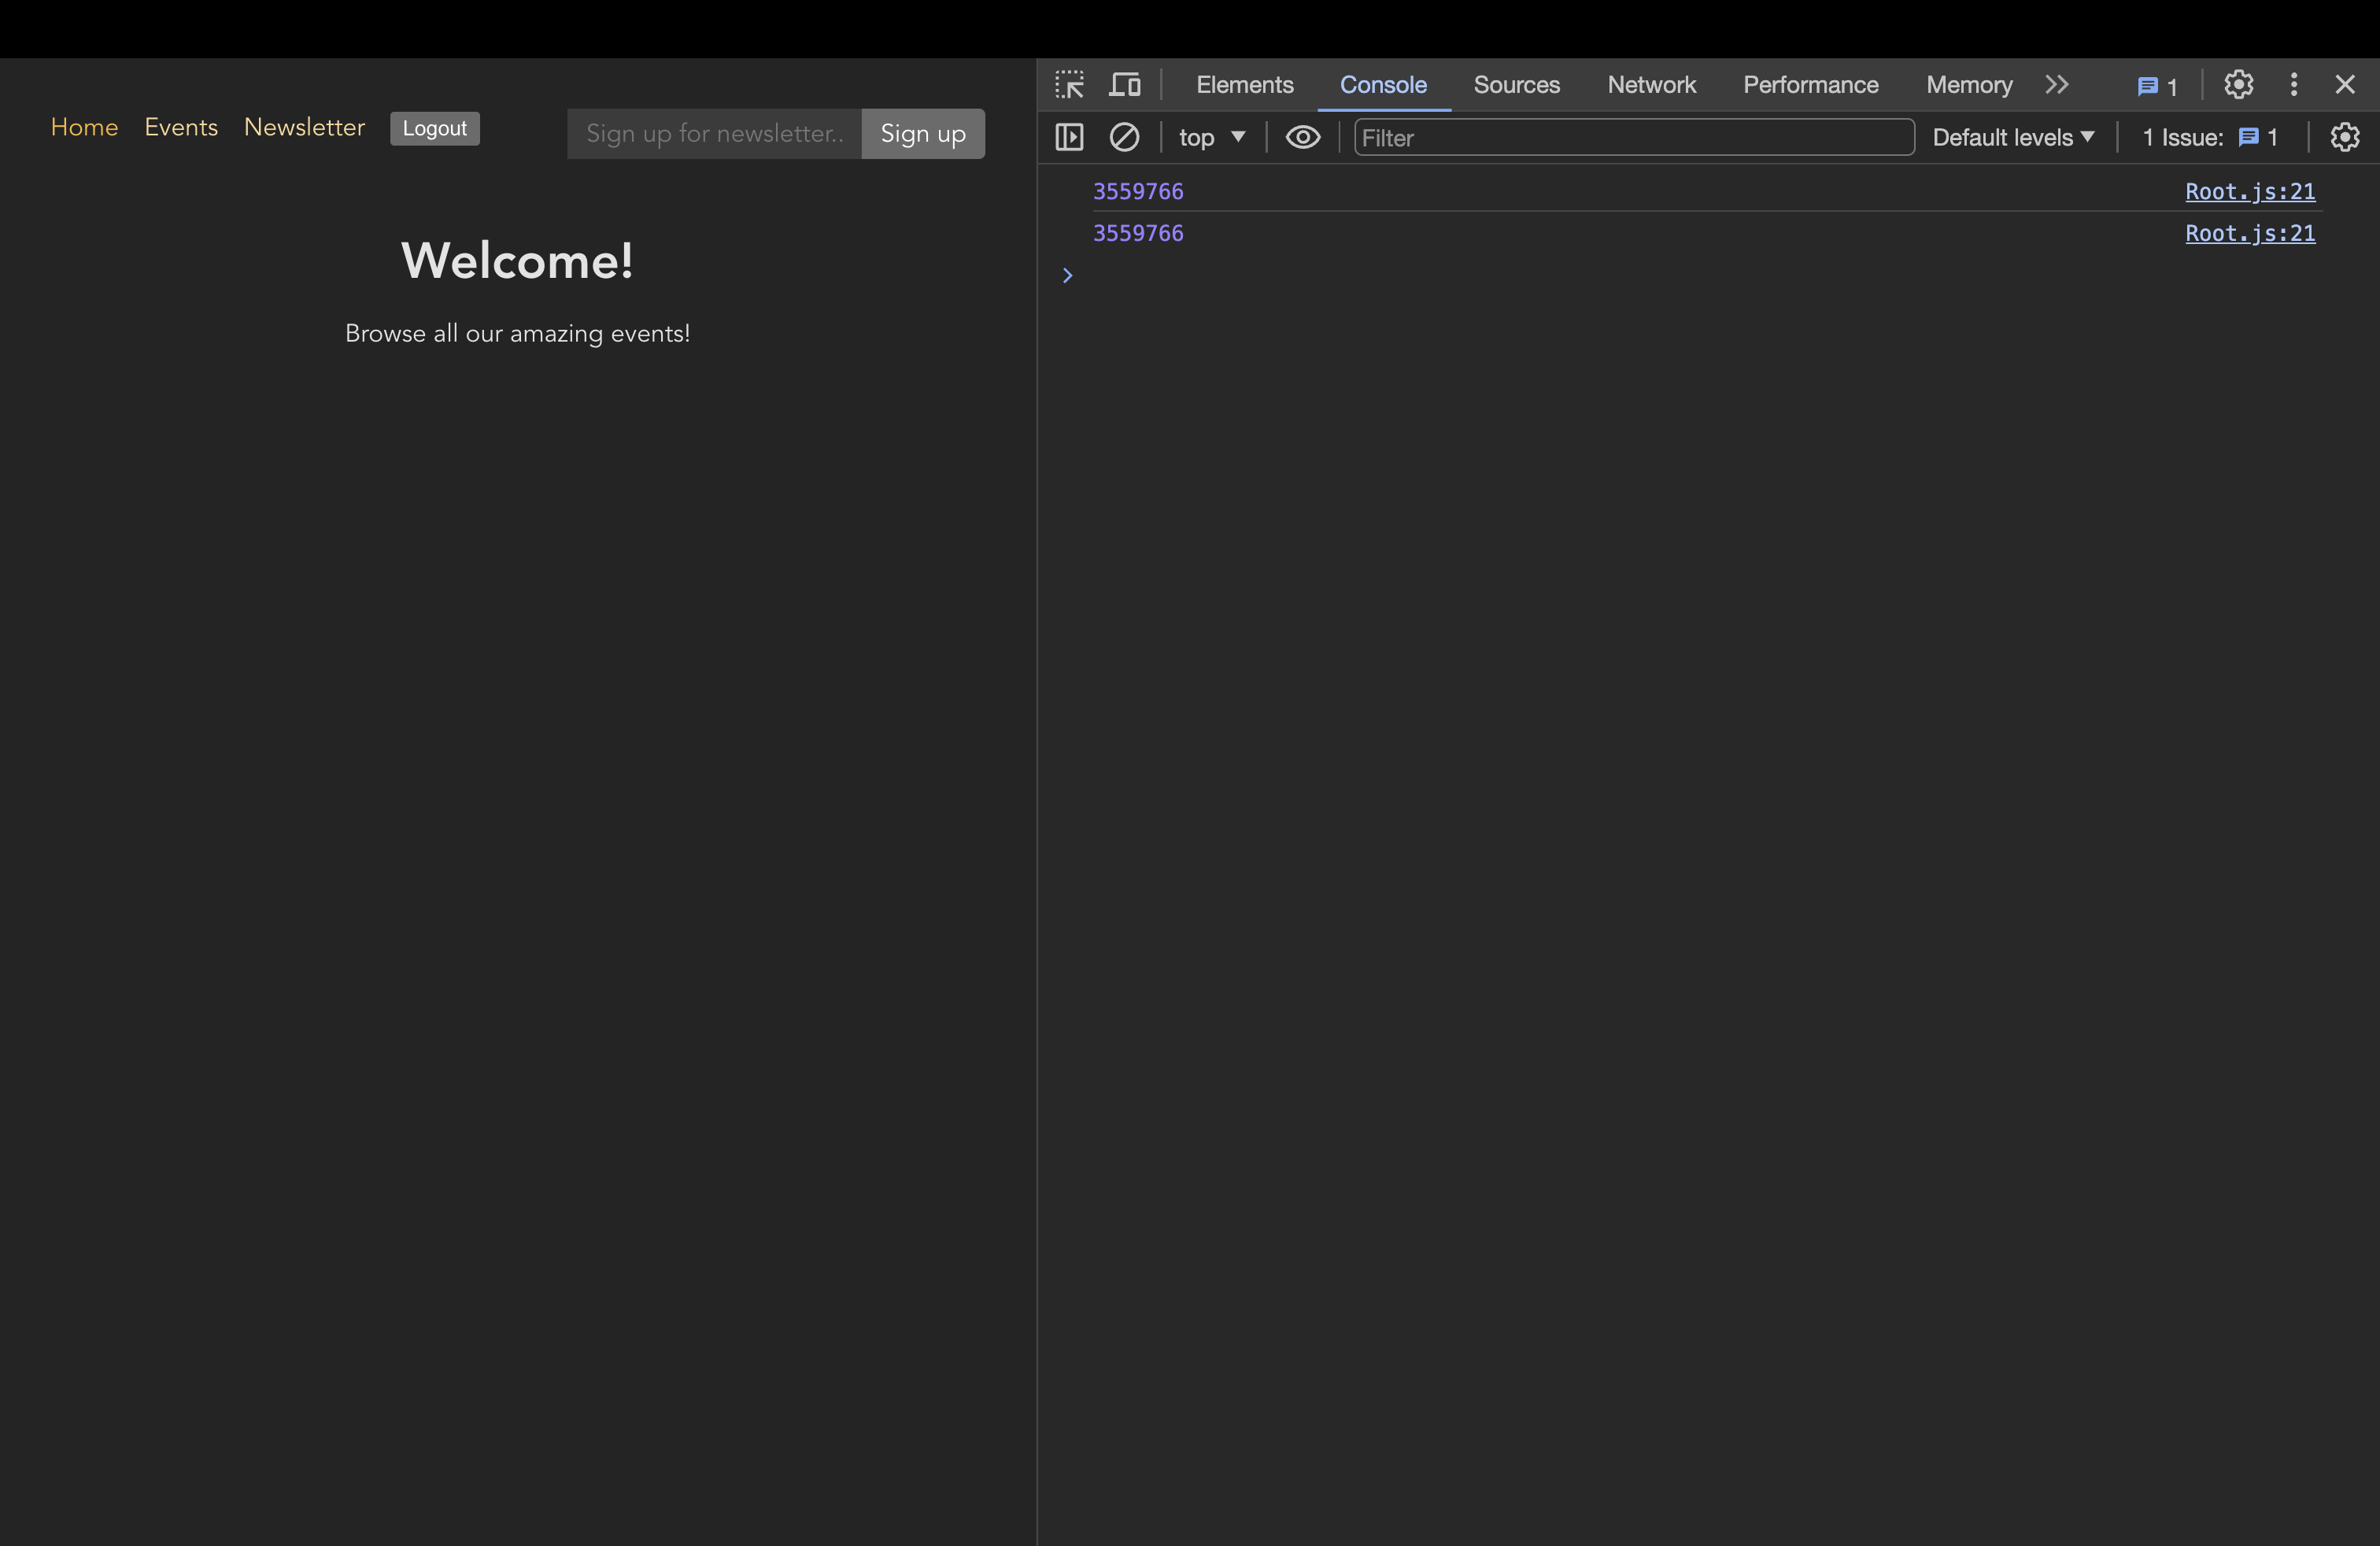The image size is (2380, 1546).
Task: Clear the console with the ban icon
Action: [1124, 137]
